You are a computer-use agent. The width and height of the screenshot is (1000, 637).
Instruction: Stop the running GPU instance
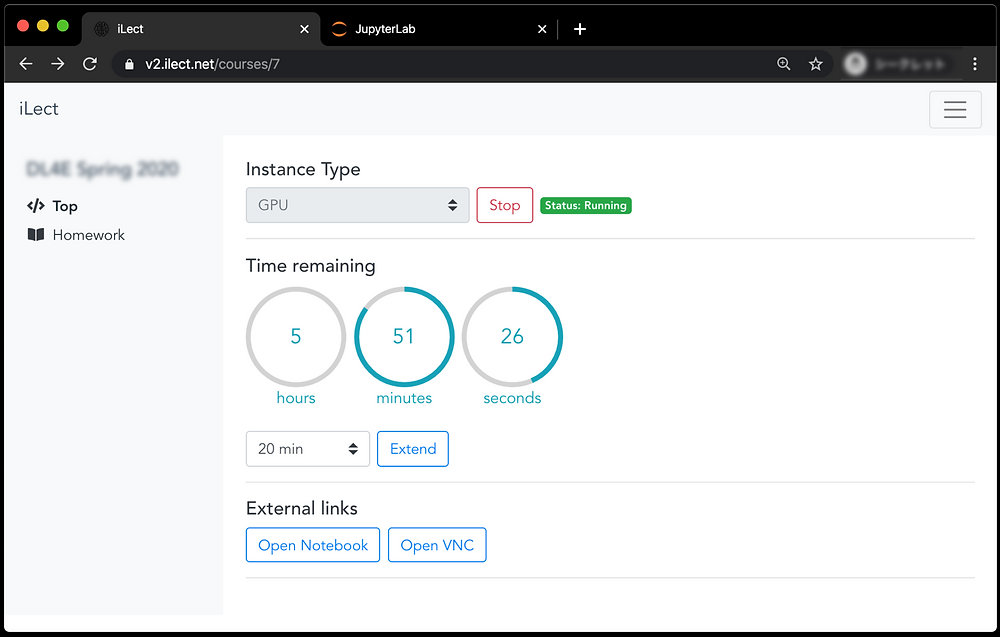[504, 205]
